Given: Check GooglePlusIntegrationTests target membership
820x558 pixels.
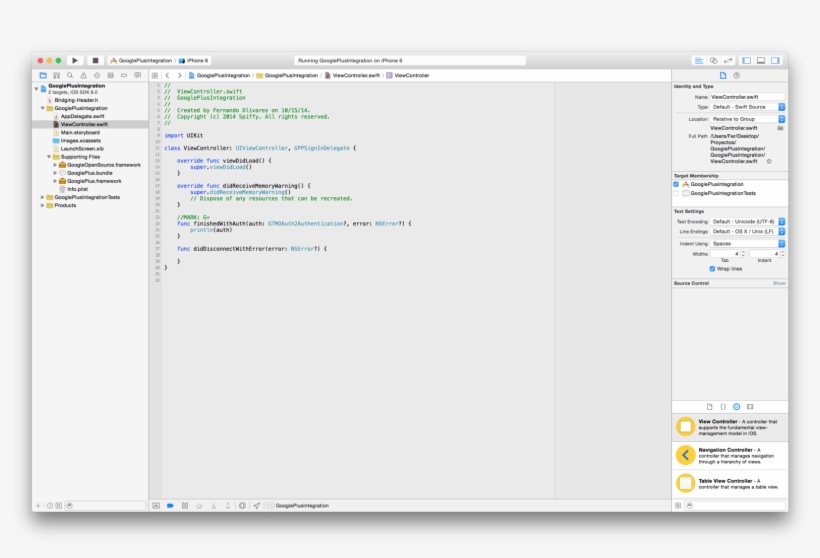Looking at the screenshot, I should (676, 193).
